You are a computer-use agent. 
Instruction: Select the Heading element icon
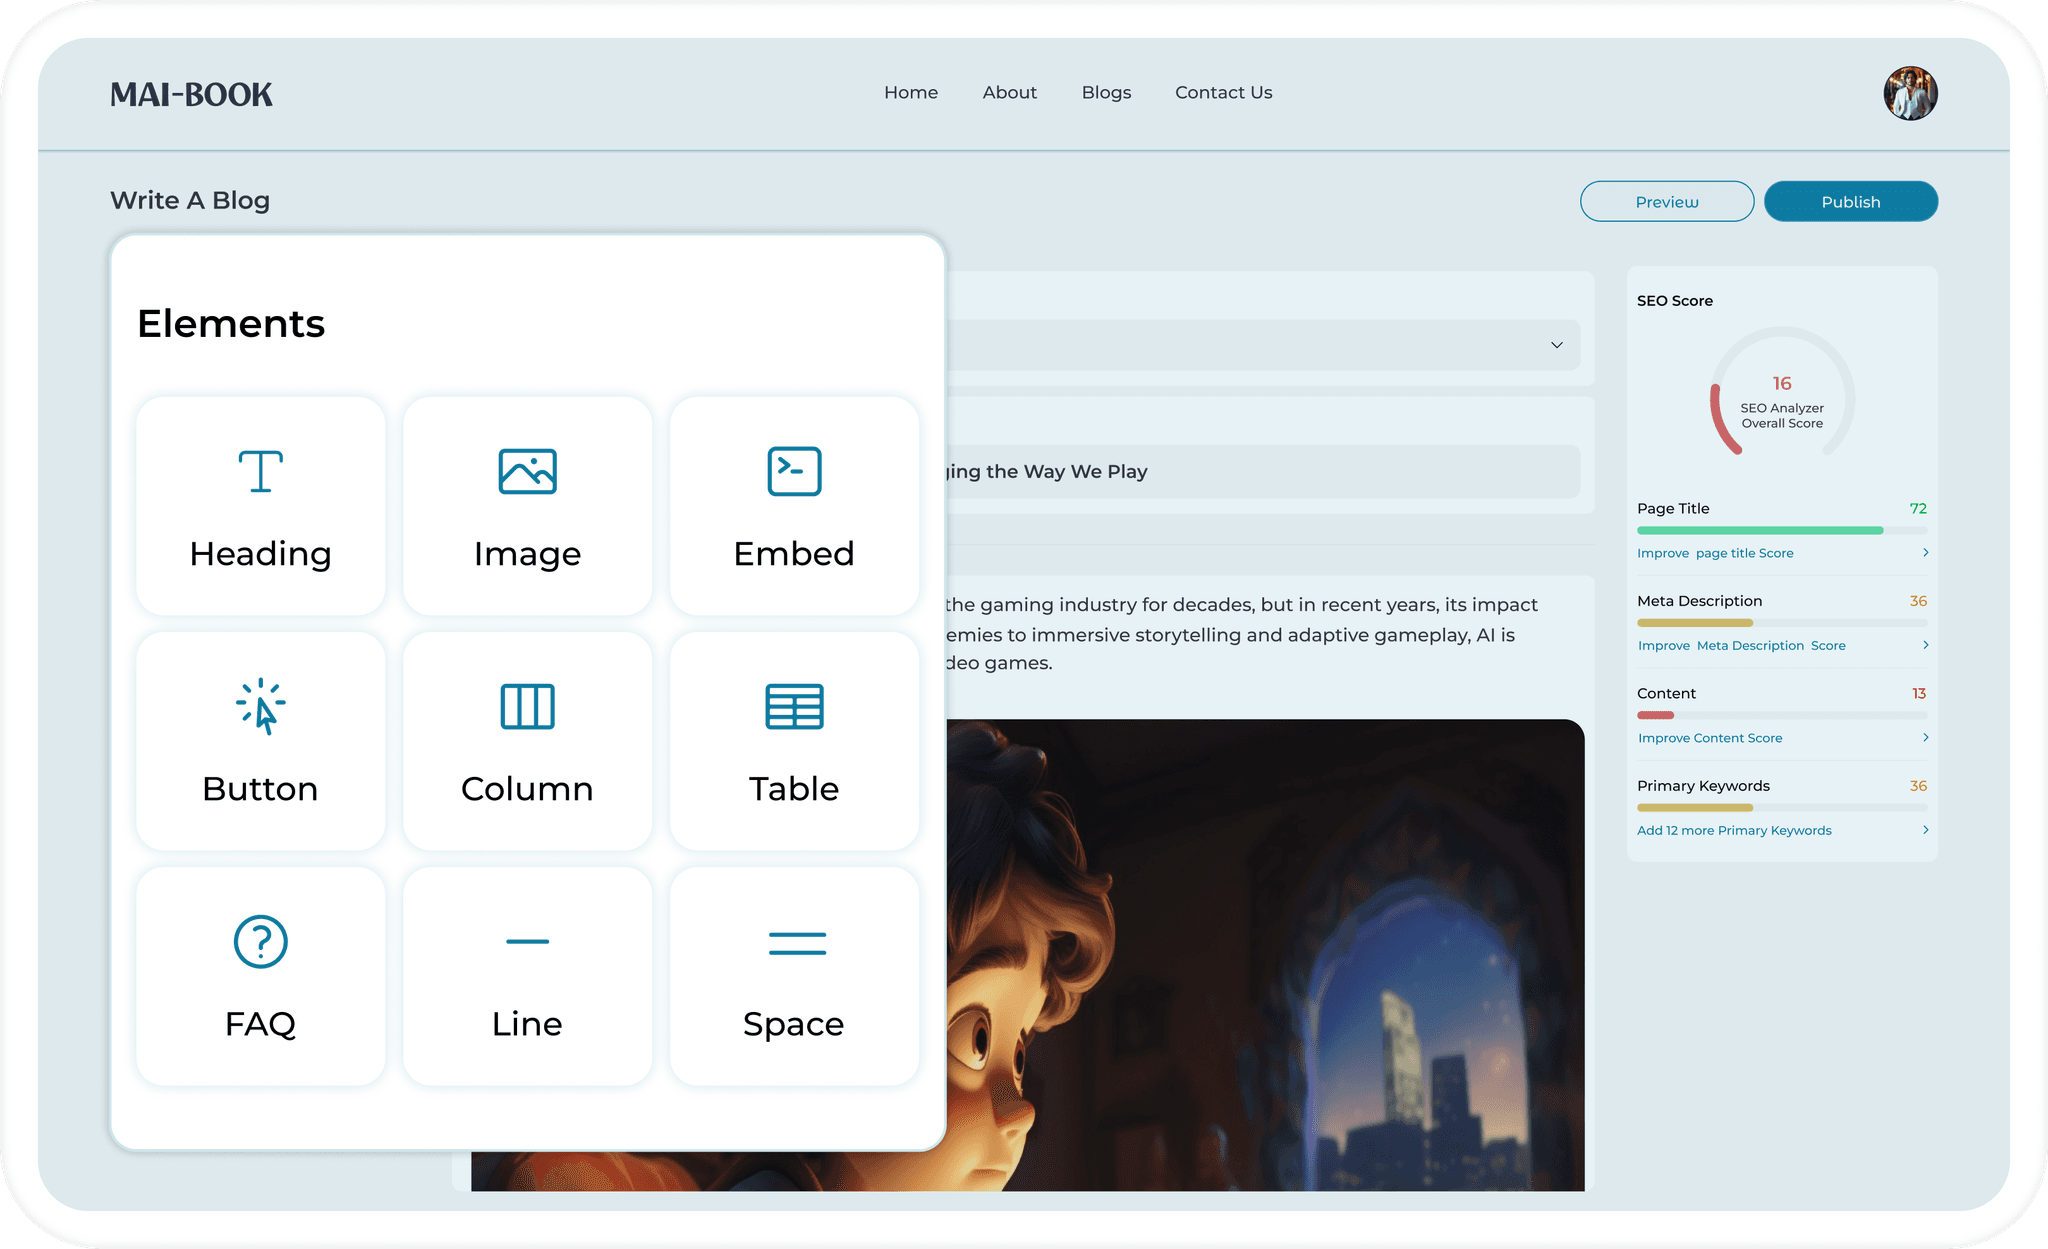click(260, 471)
